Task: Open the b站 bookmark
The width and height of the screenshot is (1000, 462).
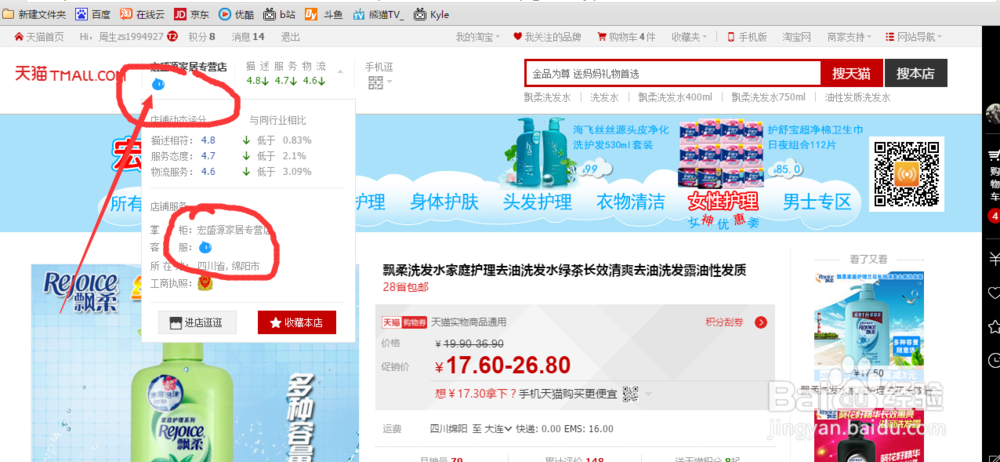Action: (279, 14)
